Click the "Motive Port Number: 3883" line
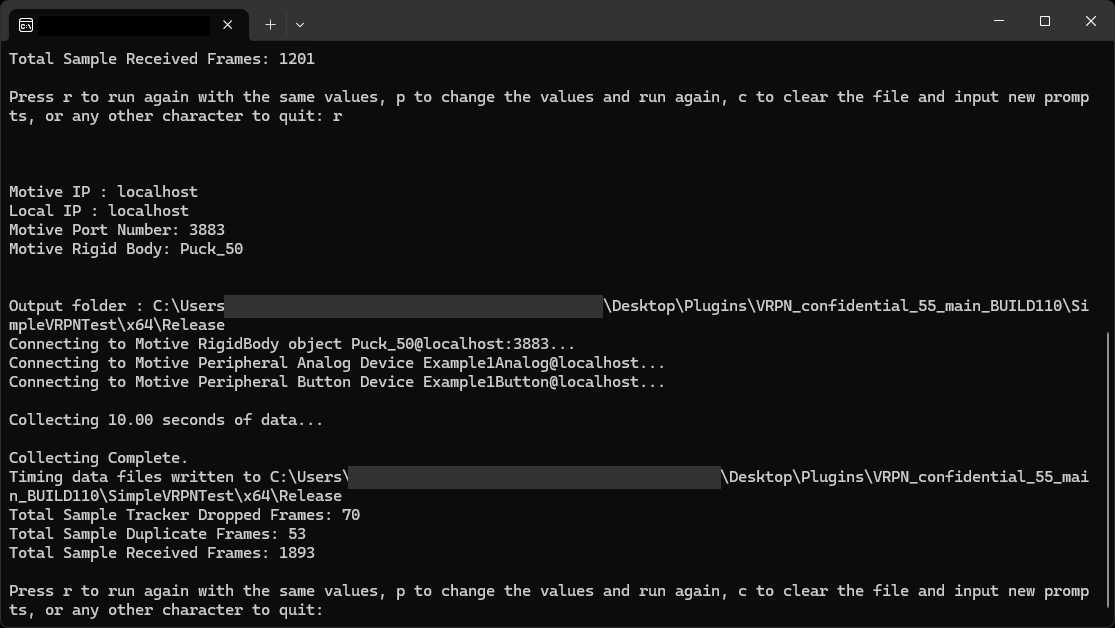The image size is (1115, 628). click(x=117, y=230)
